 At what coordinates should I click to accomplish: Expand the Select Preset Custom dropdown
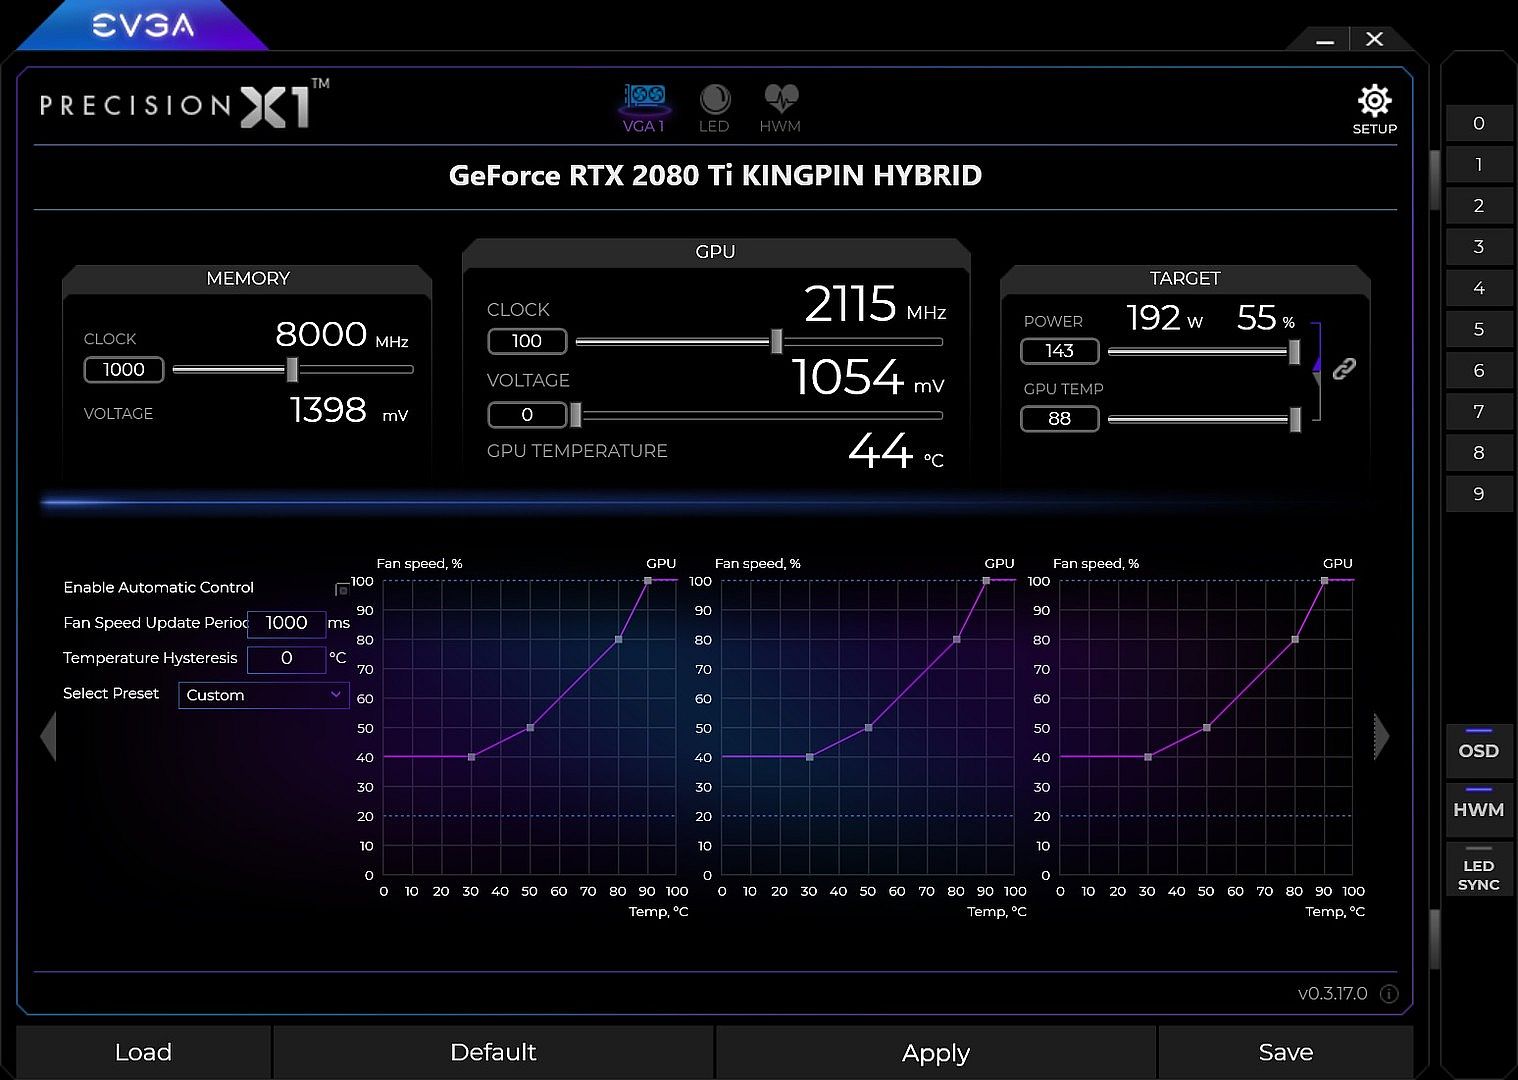click(263, 695)
